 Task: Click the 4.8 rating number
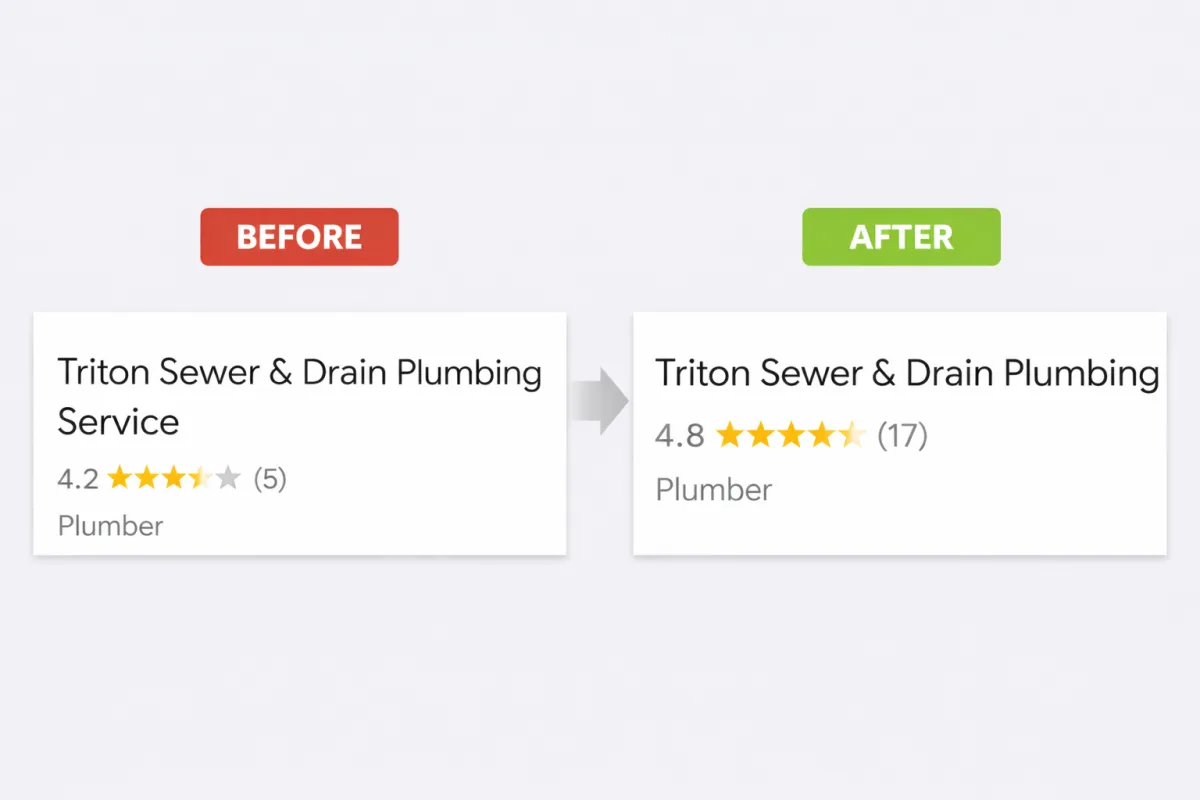click(680, 436)
